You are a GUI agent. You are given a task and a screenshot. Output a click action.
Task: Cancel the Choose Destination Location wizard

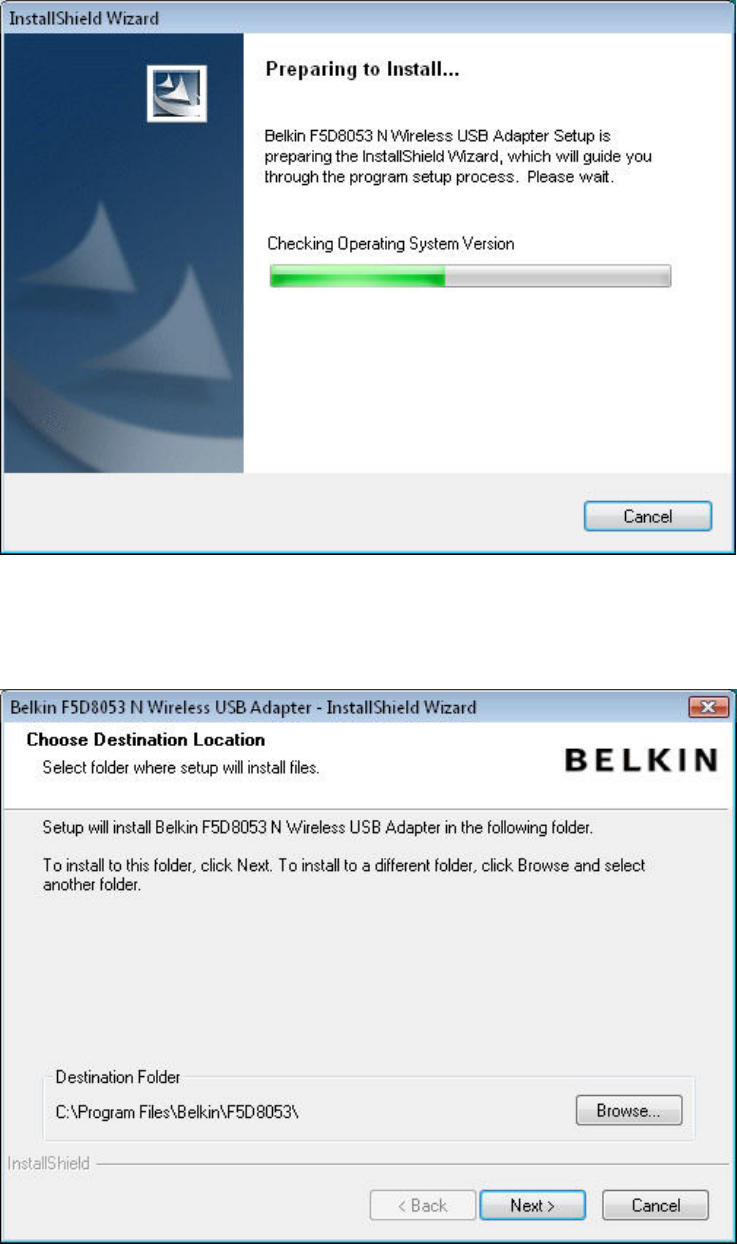pyautogui.click(x=656, y=1205)
